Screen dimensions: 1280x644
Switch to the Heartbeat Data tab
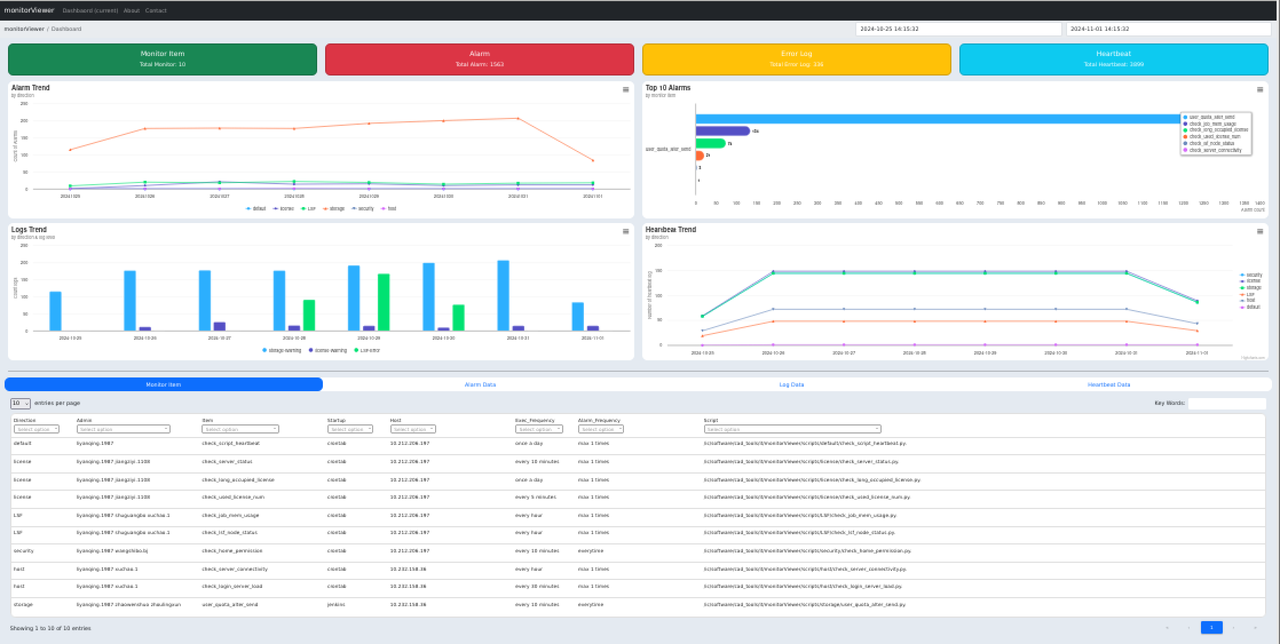pos(1109,384)
